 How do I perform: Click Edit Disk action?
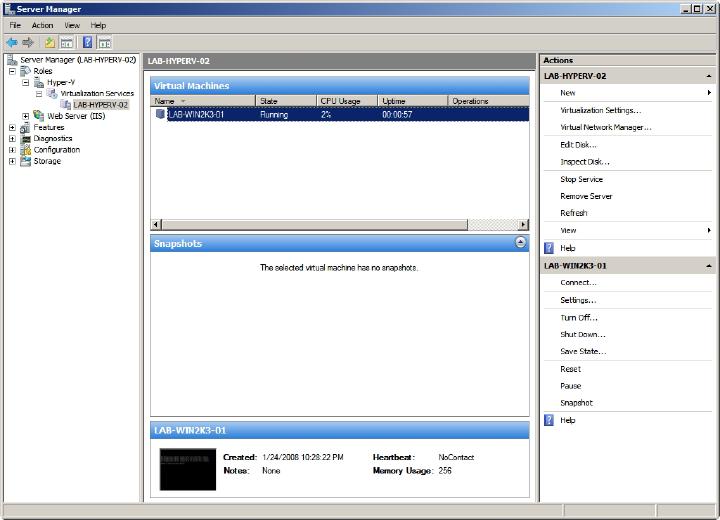pos(578,145)
